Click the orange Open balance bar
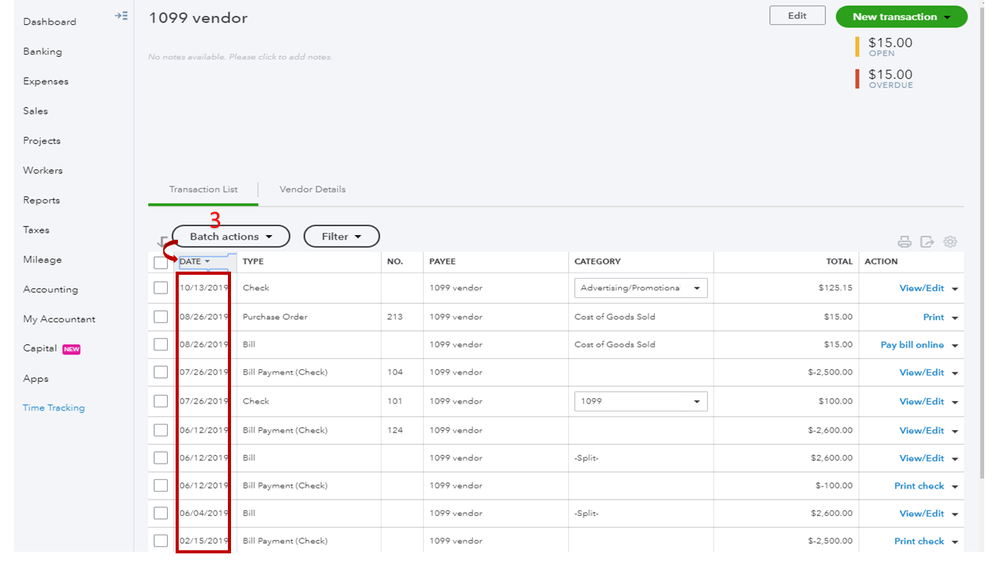This screenshot has height=562, width=999. pos(857,46)
